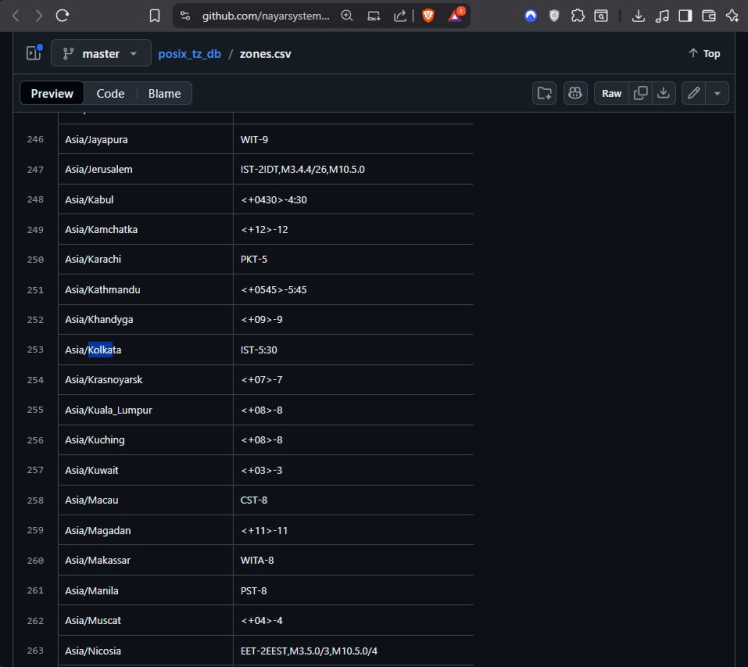Toggle the browser sidebar panel
Screen dimensions: 748x667
pyautogui.click(x=685, y=16)
